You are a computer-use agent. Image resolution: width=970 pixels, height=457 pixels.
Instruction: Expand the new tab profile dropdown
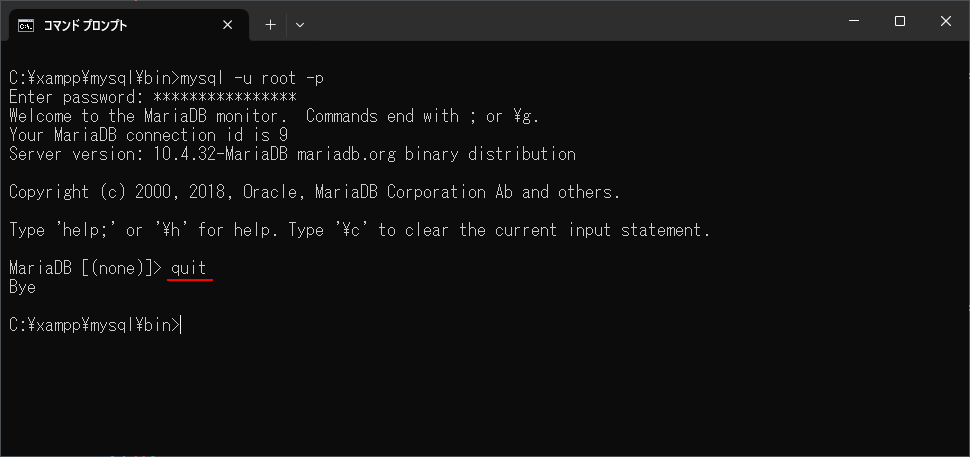(x=300, y=25)
